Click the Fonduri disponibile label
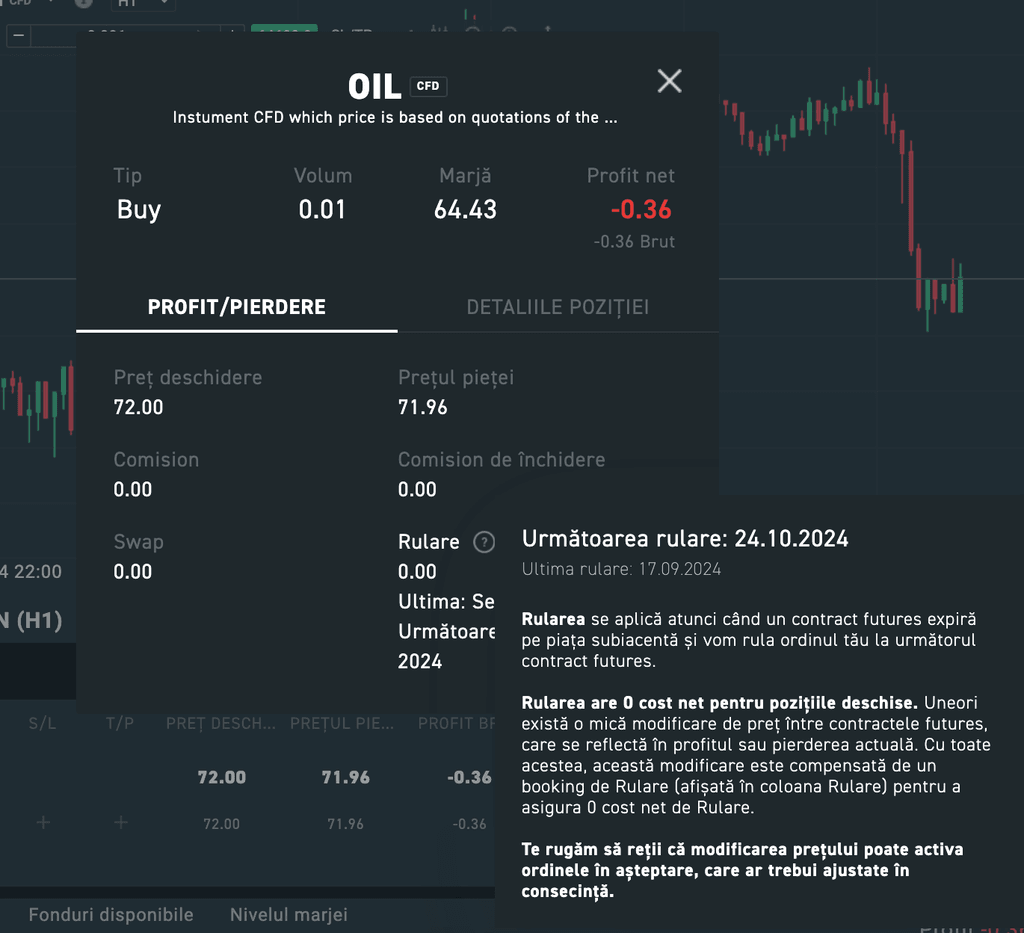The height and width of the screenshot is (933, 1024). (111, 915)
